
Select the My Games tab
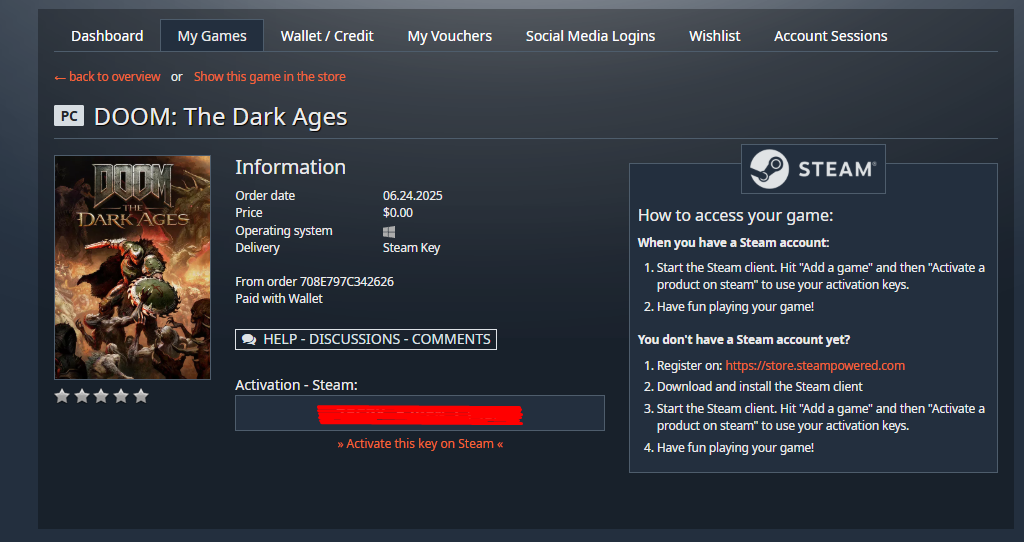click(212, 36)
